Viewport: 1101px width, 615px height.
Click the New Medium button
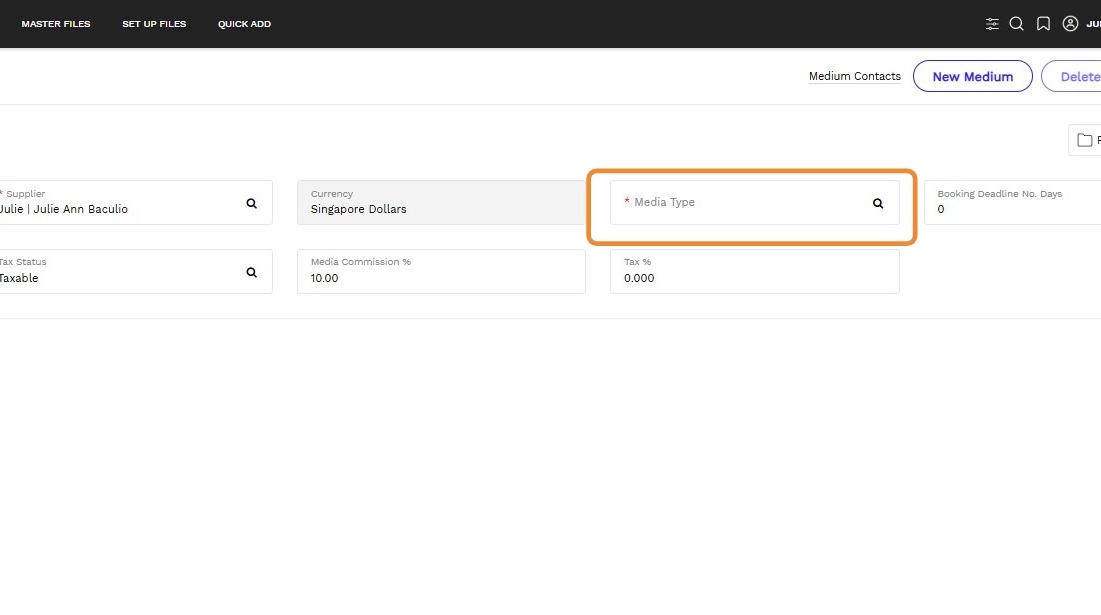[x=972, y=77]
